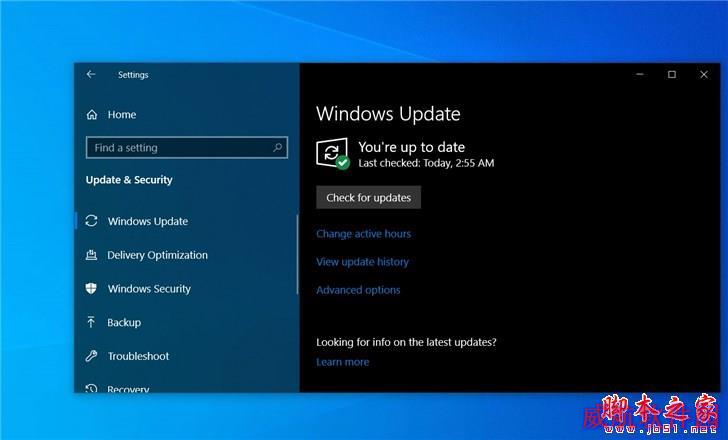Open View update history link

pyautogui.click(x=363, y=262)
